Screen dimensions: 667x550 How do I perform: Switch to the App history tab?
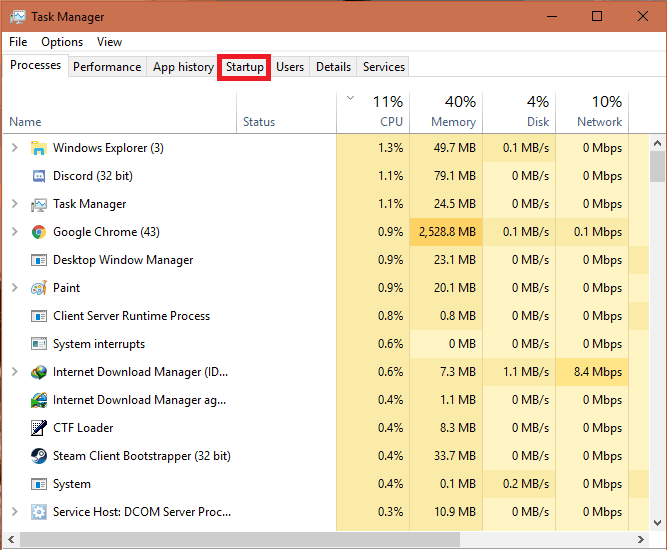click(183, 67)
